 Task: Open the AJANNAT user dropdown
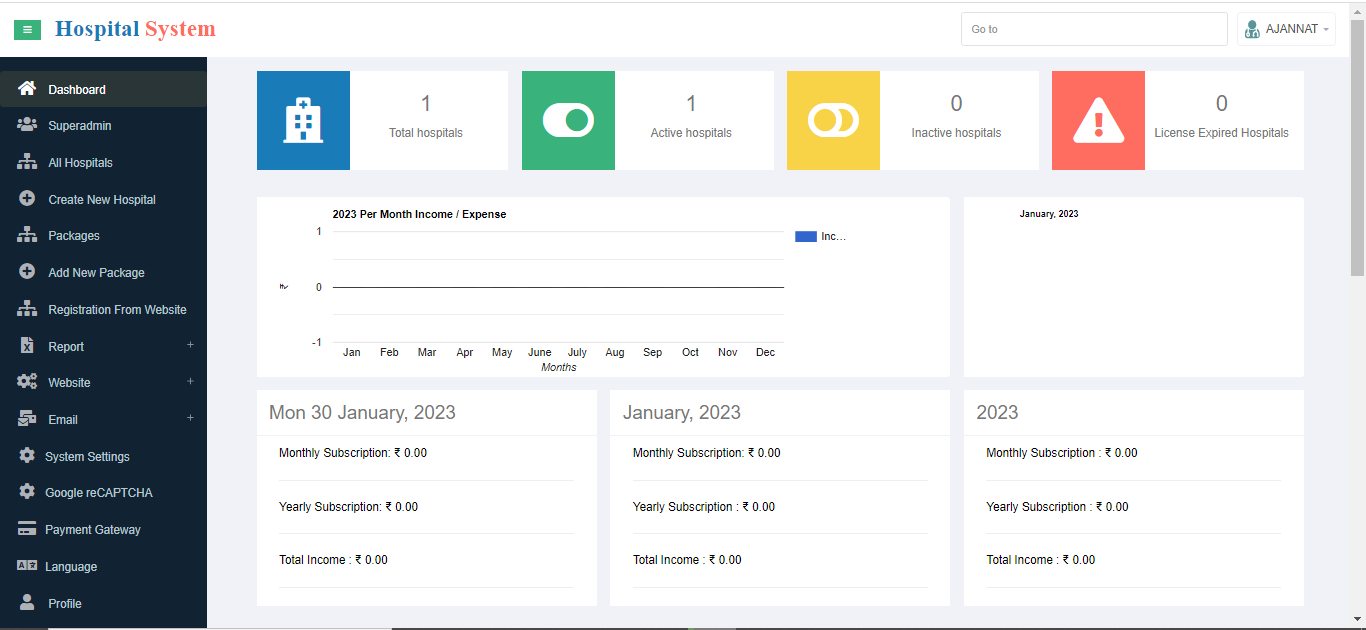coord(1286,29)
